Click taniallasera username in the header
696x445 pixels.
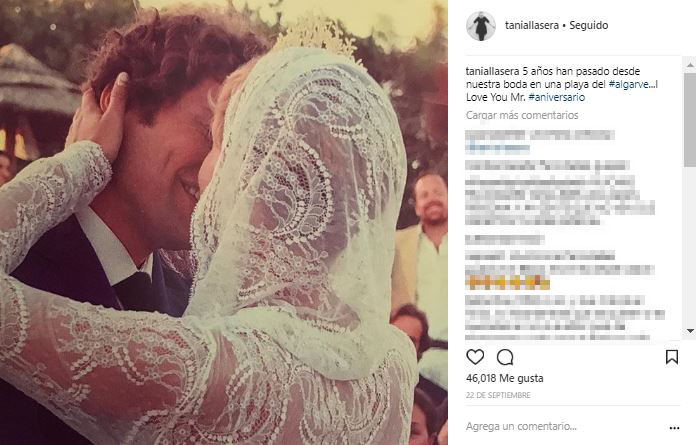(x=532, y=25)
